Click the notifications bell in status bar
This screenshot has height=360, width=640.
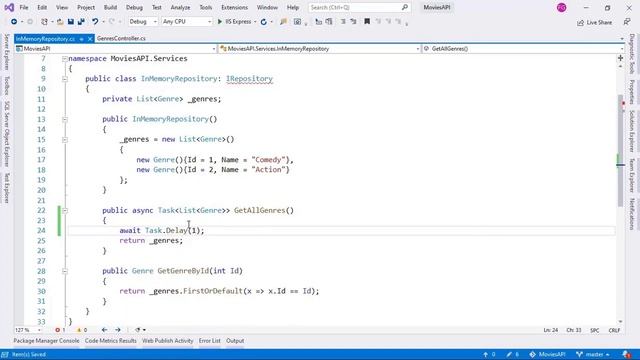pos(627,355)
